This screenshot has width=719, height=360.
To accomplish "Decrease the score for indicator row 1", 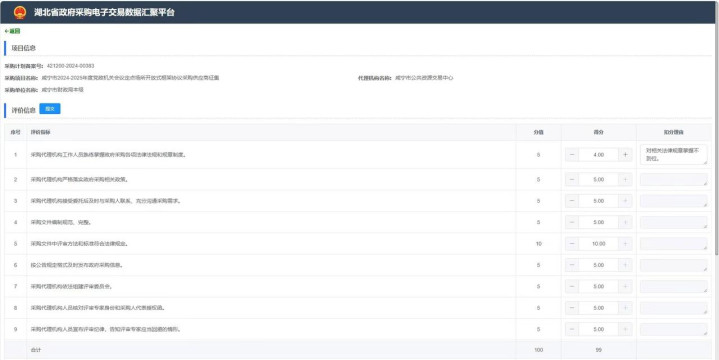I will tap(572, 155).
